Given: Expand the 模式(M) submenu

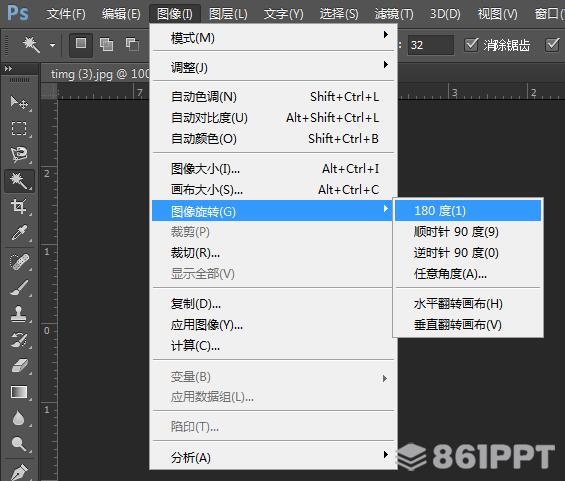Looking at the screenshot, I should click(x=273, y=37).
